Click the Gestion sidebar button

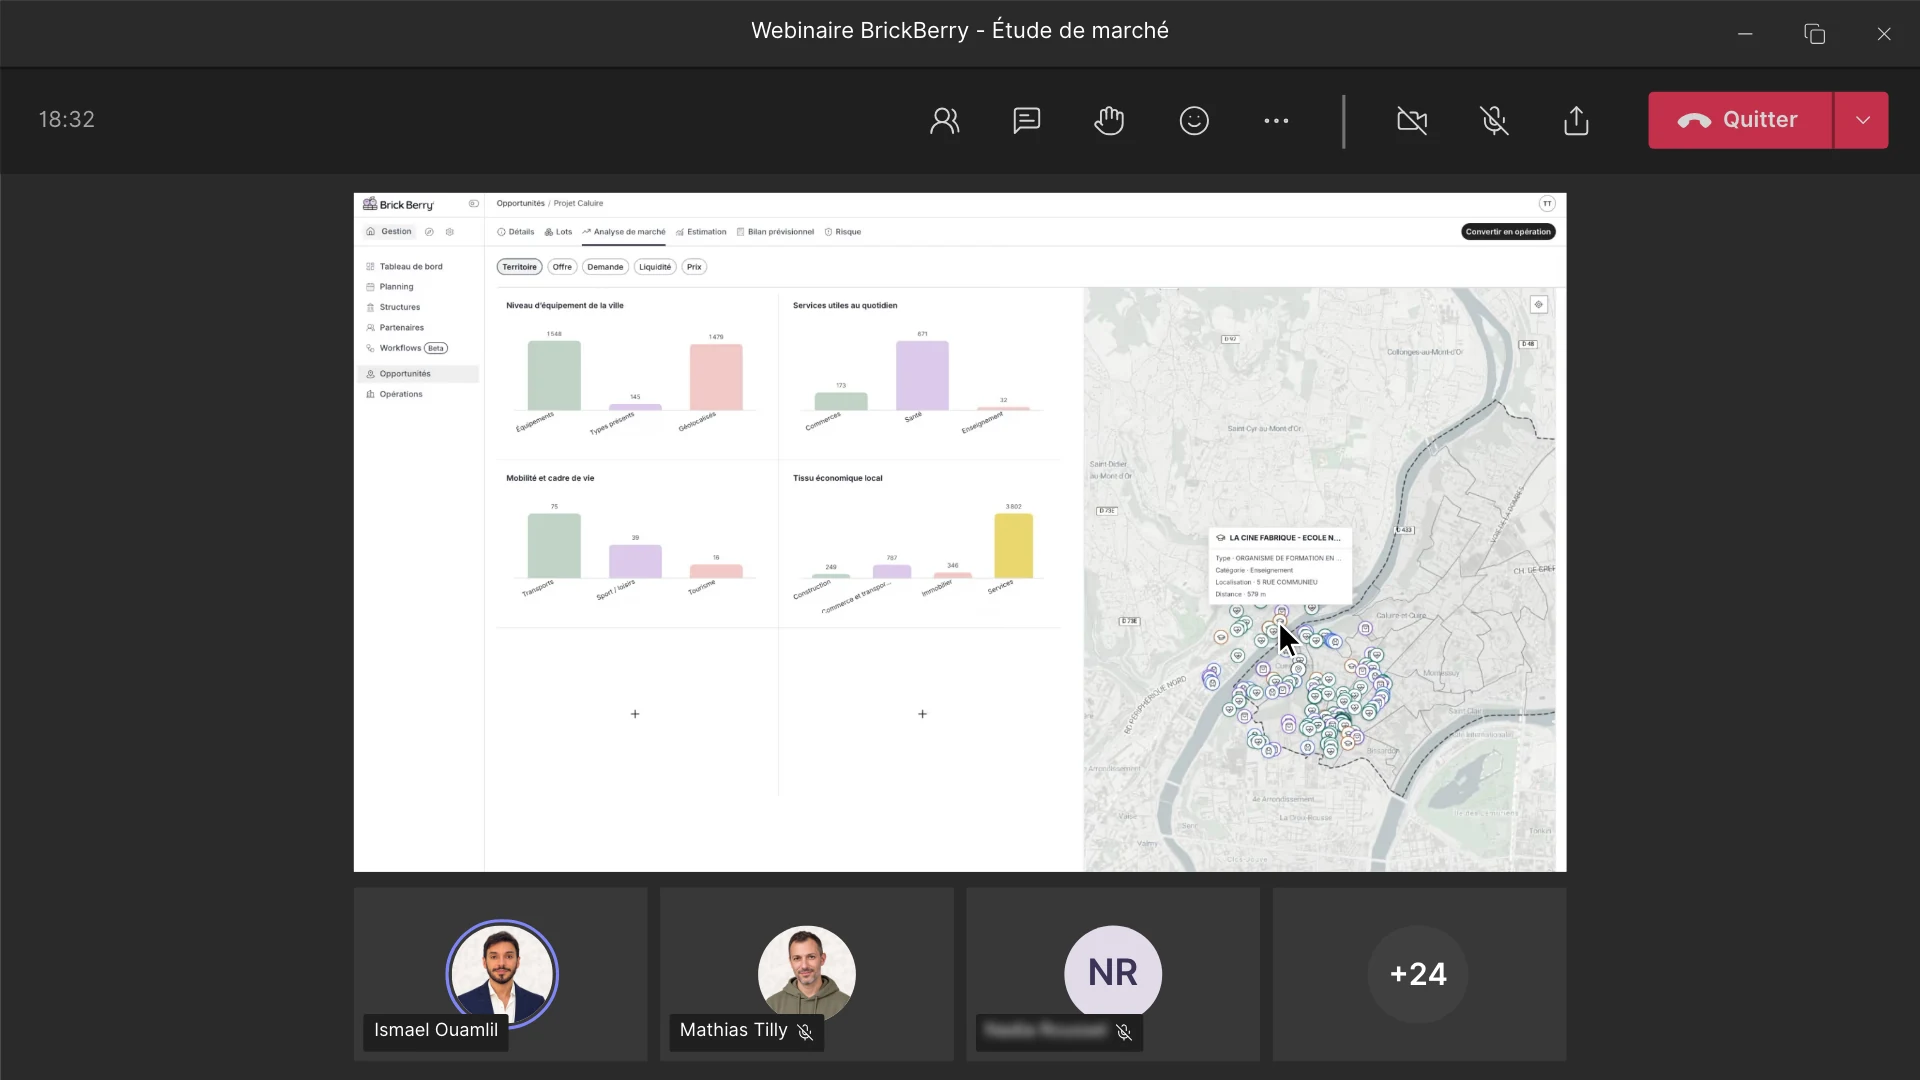point(389,232)
